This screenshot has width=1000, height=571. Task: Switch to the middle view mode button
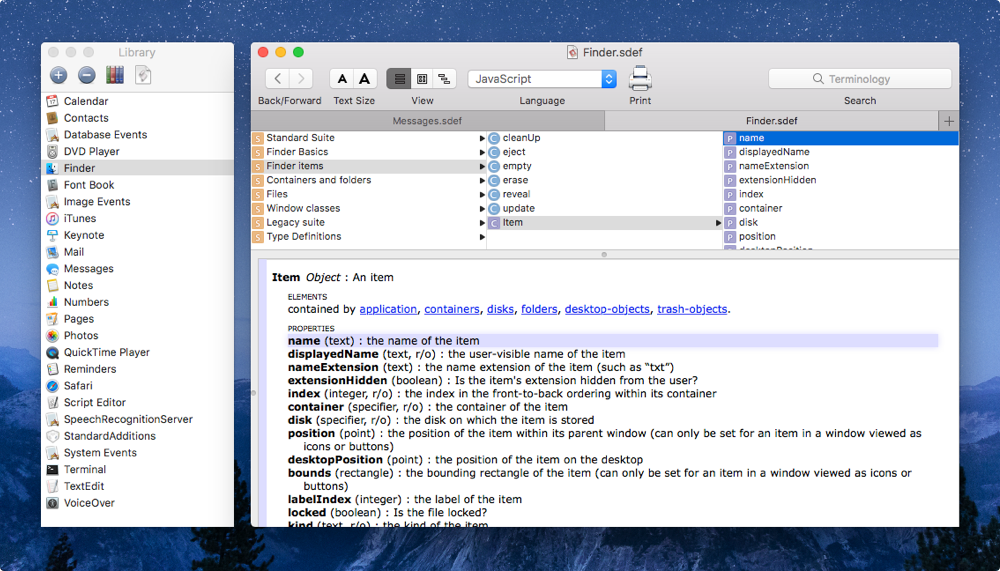[x=422, y=79]
